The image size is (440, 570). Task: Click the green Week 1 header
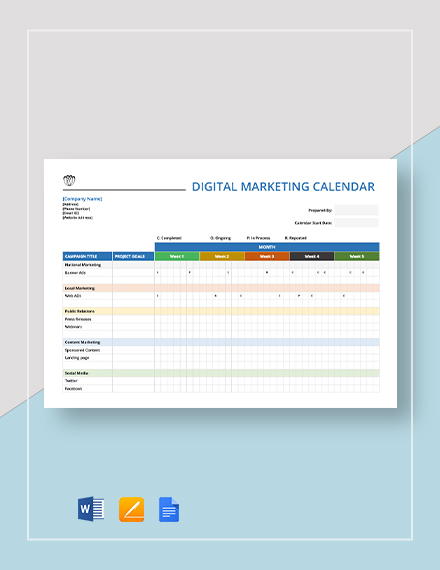point(177,256)
